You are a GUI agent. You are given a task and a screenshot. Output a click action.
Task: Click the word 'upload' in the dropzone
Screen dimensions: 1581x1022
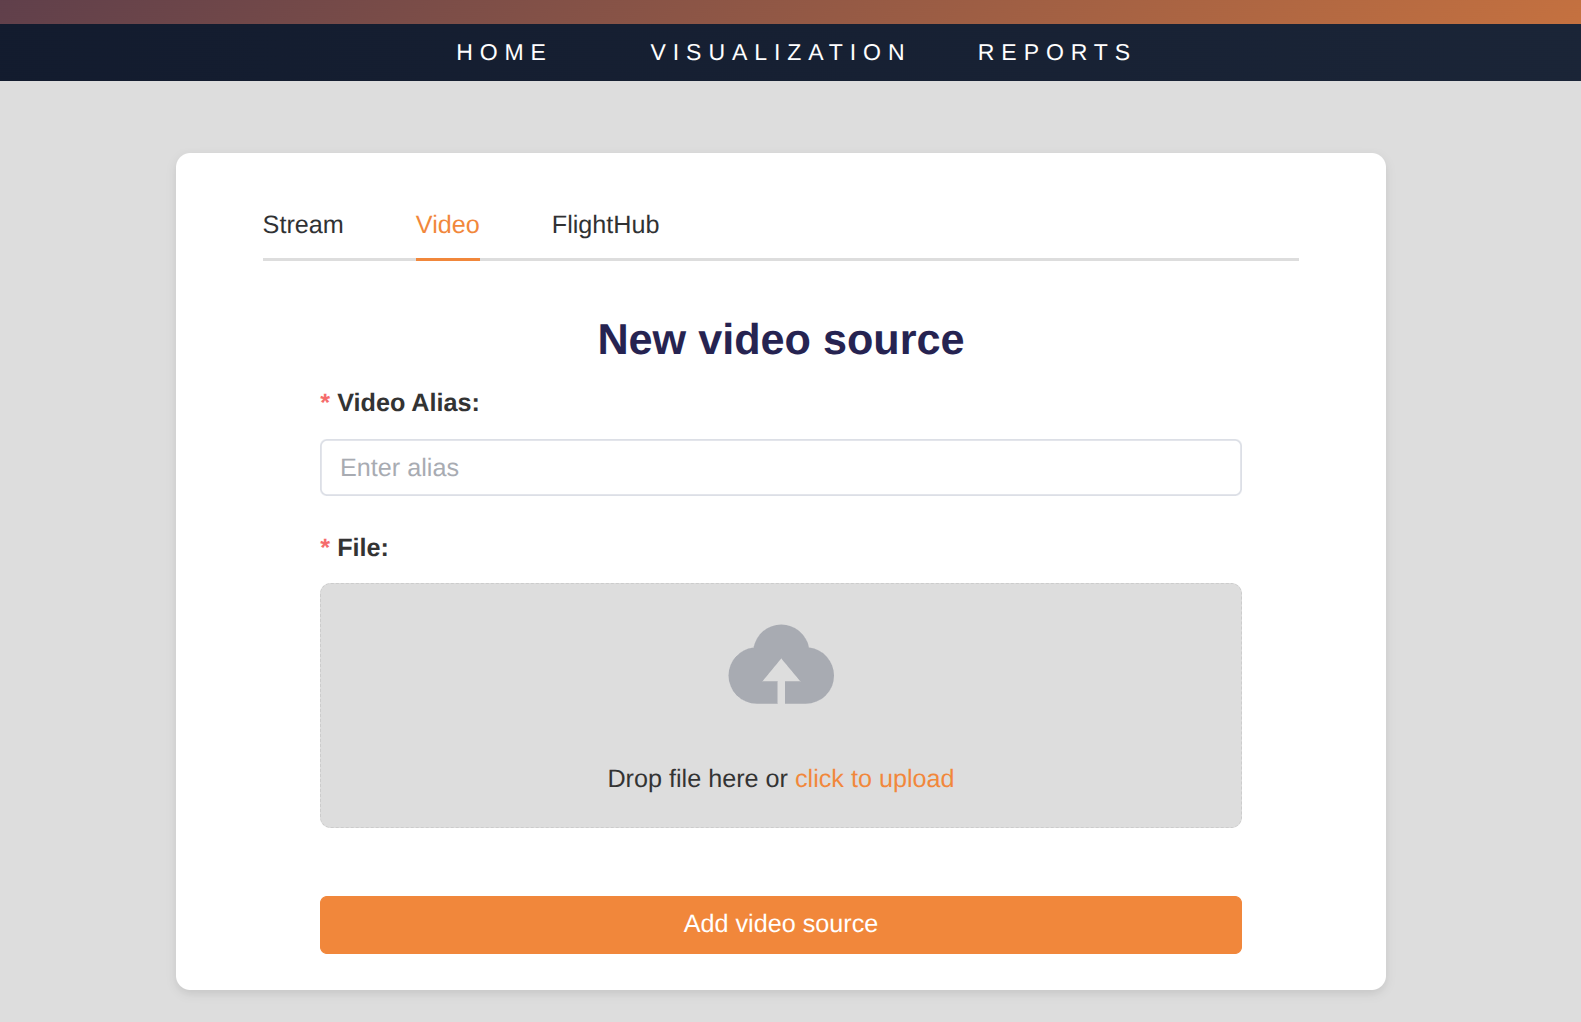[916, 779]
